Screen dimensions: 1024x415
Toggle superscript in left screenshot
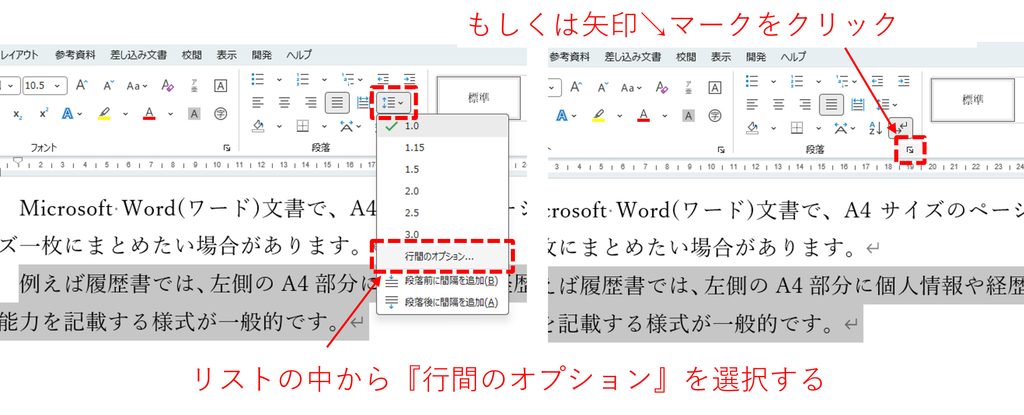pos(43,114)
